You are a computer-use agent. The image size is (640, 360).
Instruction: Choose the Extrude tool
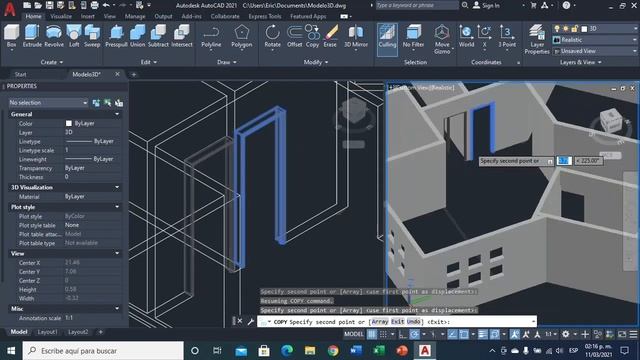[32, 36]
